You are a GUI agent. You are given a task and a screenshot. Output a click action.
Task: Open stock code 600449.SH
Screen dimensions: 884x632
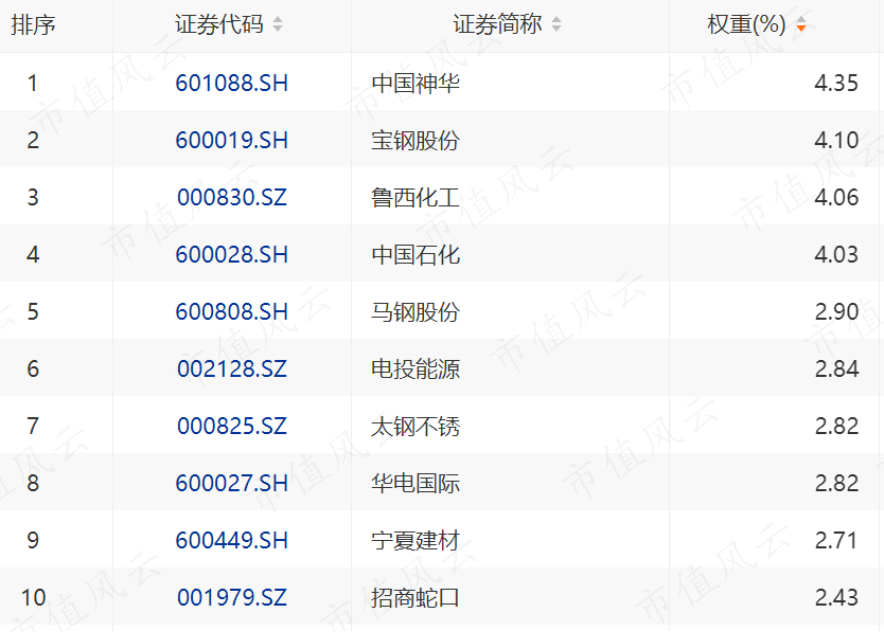coord(232,540)
